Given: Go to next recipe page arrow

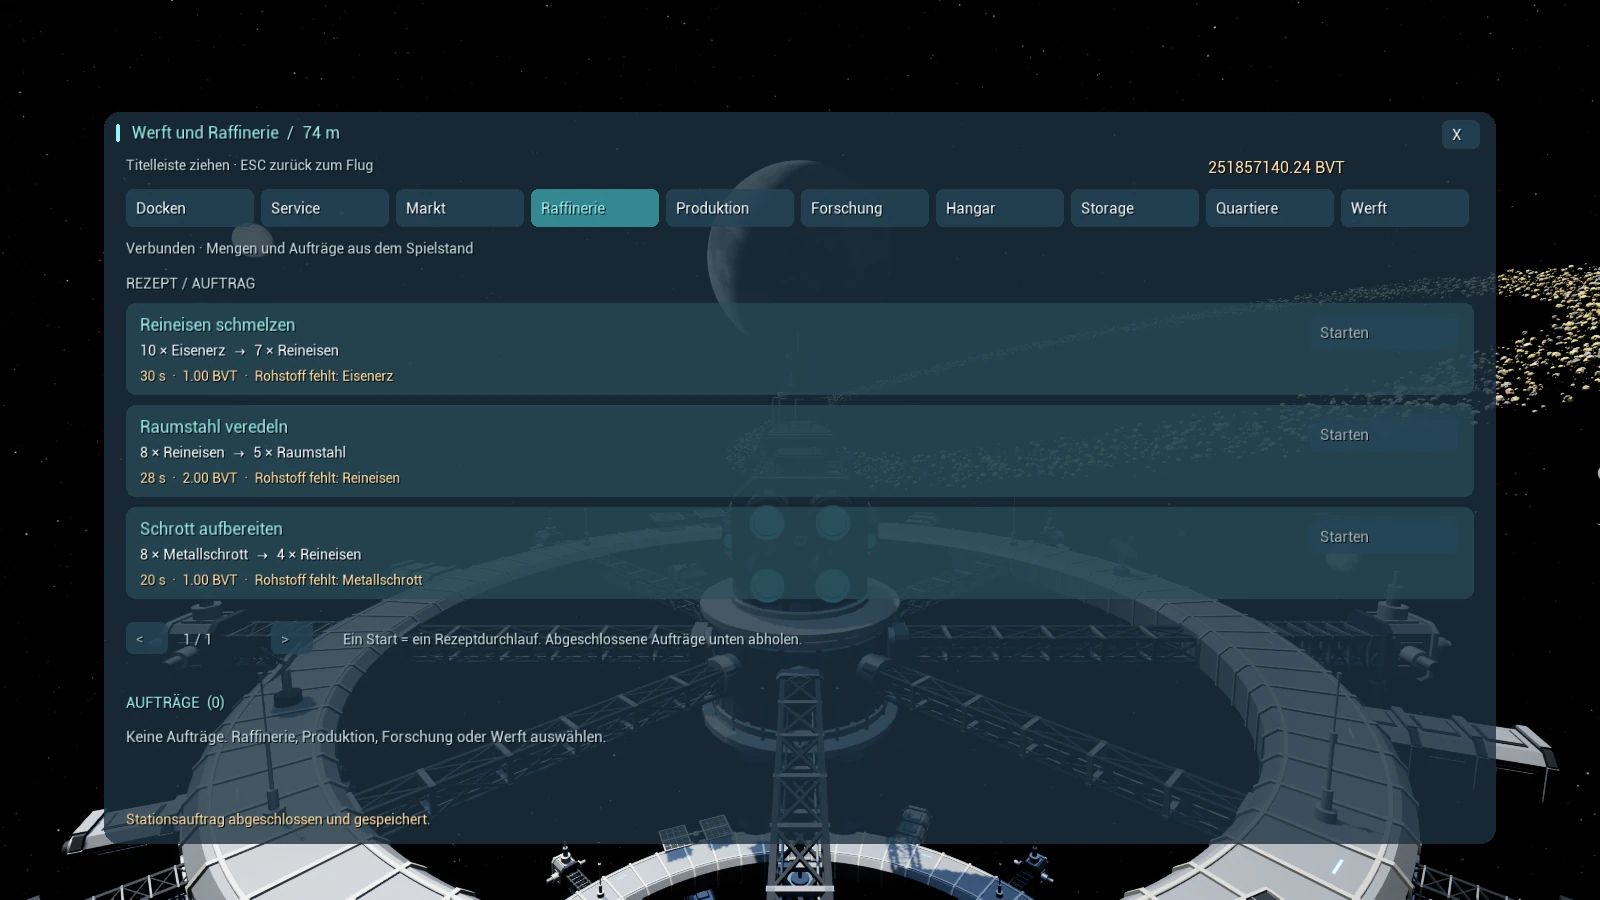Looking at the screenshot, I should (292, 638).
